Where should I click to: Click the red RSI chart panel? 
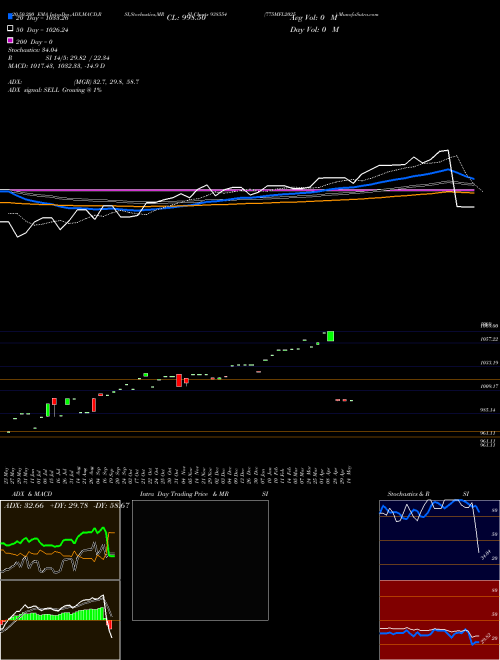tap(439, 620)
